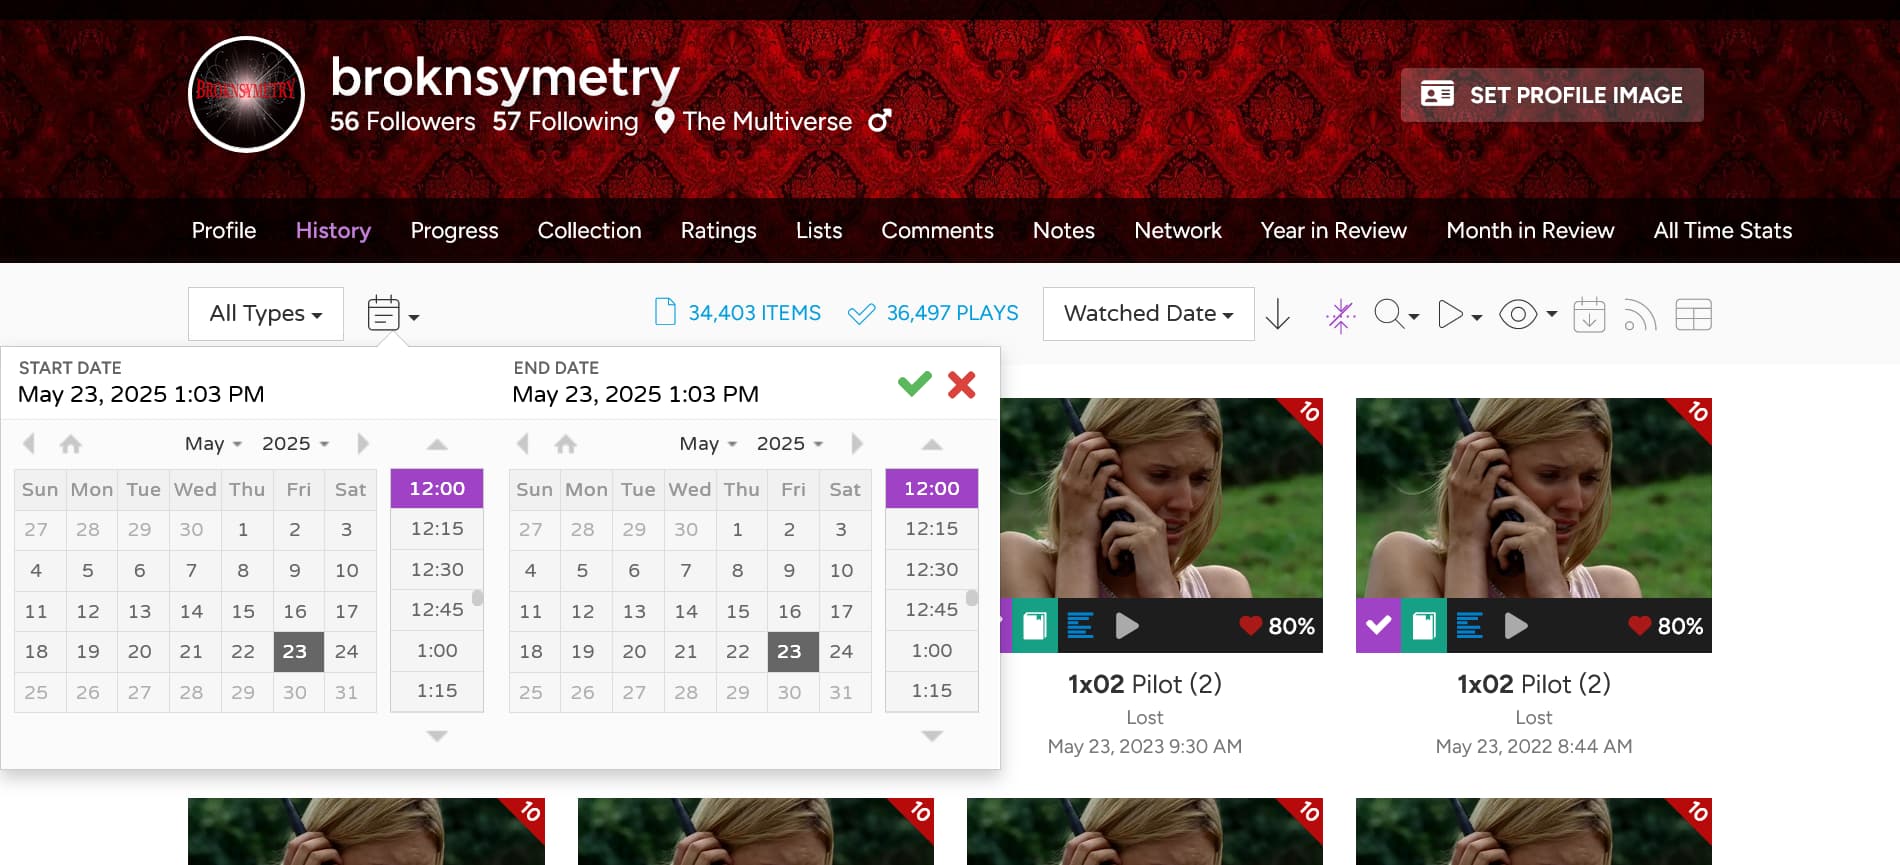The width and height of the screenshot is (1900, 865).
Task: Expand the end date year dropdown
Action: tap(790, 443)
